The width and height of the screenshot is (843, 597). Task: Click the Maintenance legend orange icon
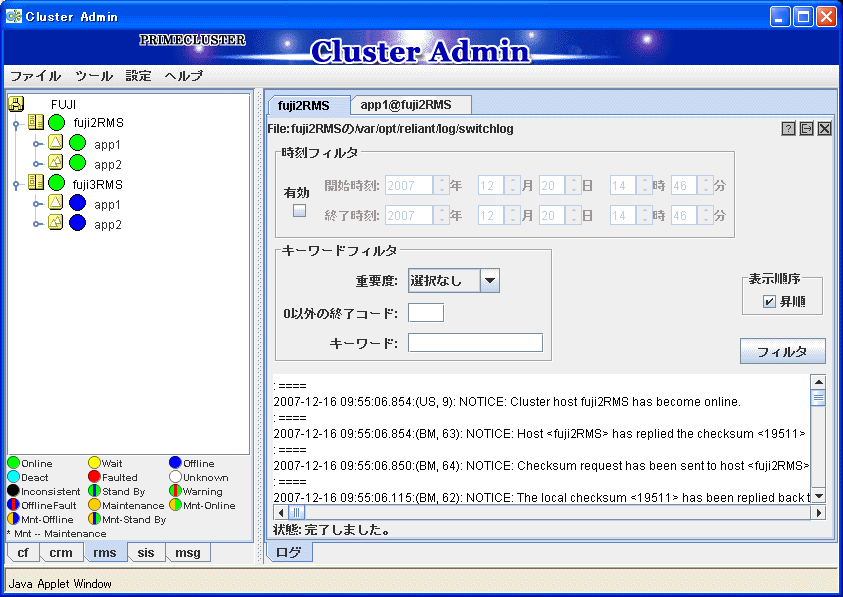click(x=94, y=504)
